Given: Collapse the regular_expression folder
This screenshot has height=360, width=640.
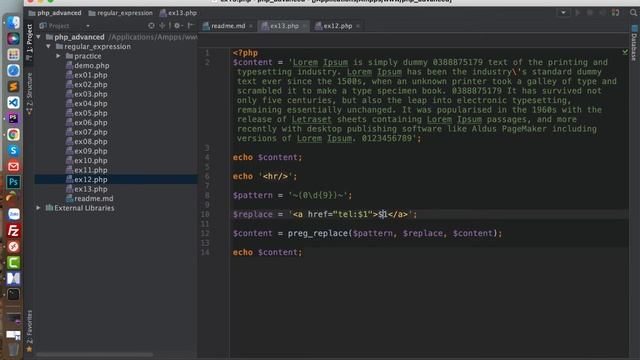Looking at the screenshot, I should (49, 47).
